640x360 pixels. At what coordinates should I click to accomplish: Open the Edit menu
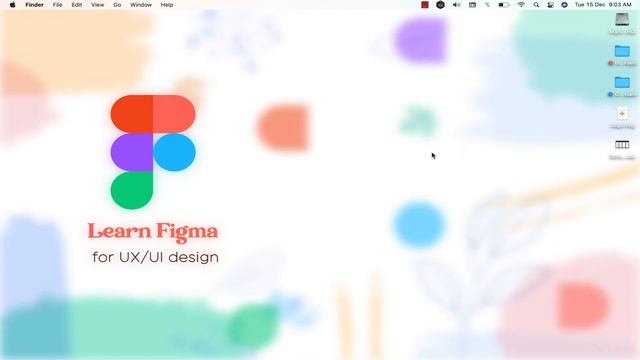point(77,5)
